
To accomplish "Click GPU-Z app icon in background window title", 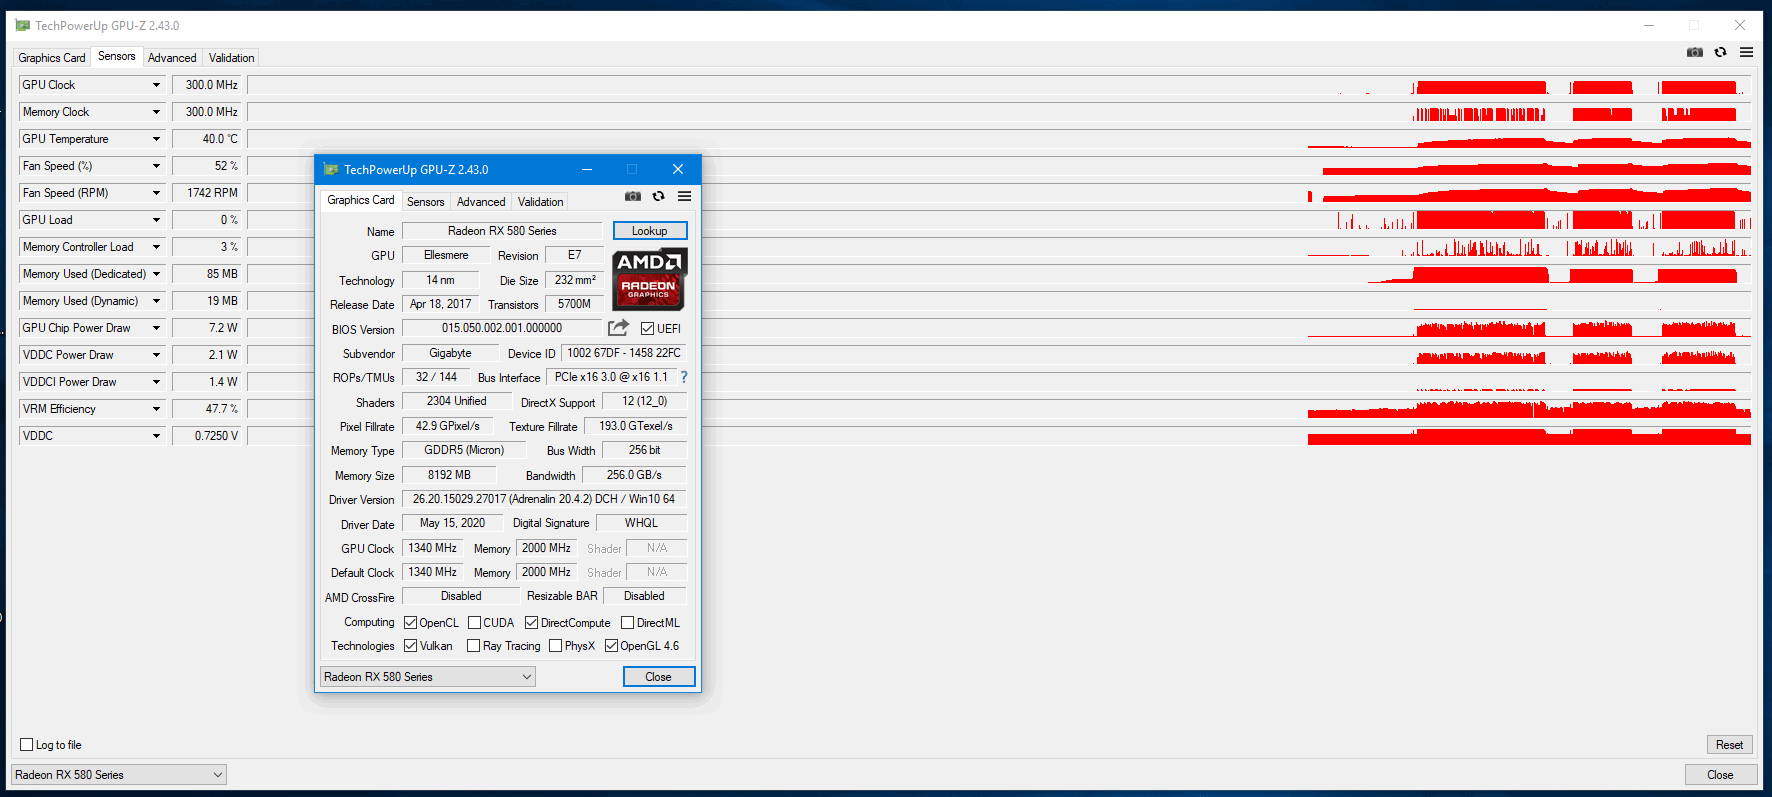I will coord(22,25).
